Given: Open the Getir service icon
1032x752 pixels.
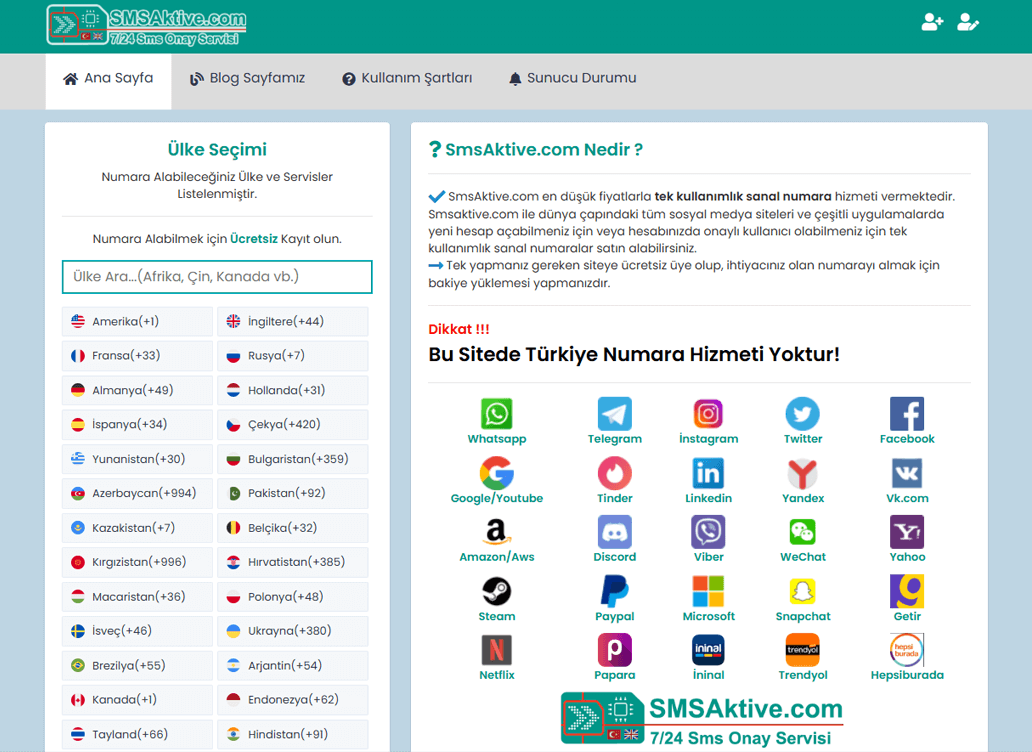Looking at the screenshot, I should [907, 591].
